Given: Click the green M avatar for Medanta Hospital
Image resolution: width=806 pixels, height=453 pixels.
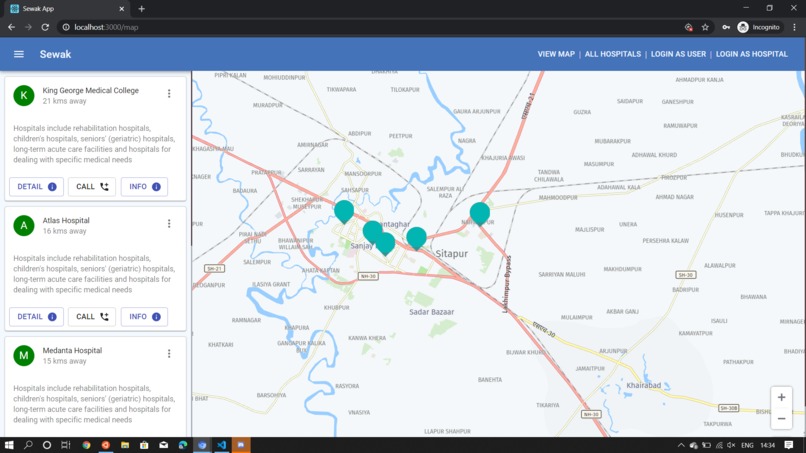Looking at the screenshot, I should coord(24,355).
